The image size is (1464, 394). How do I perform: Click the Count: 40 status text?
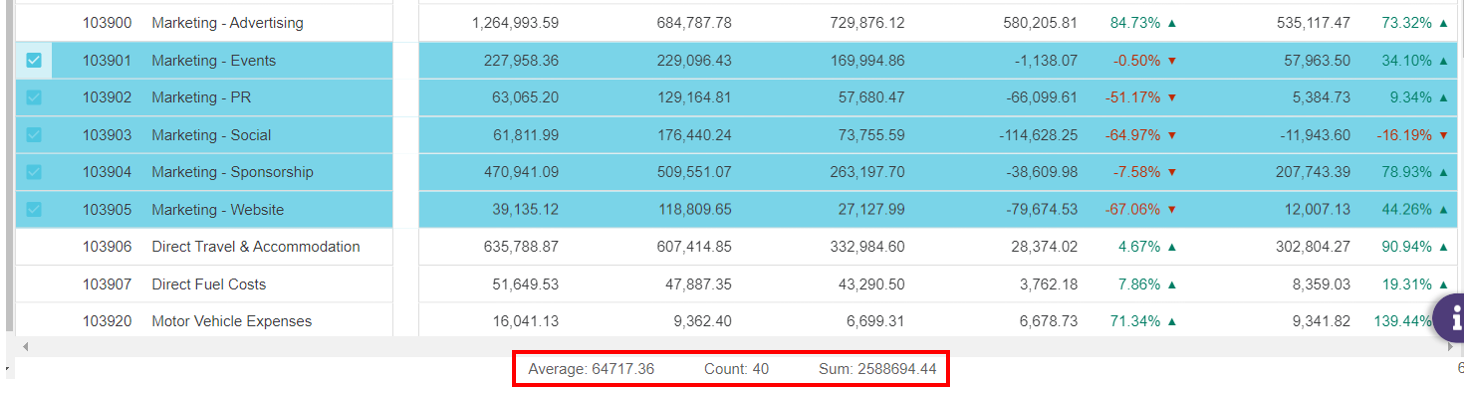click(736, 369)
